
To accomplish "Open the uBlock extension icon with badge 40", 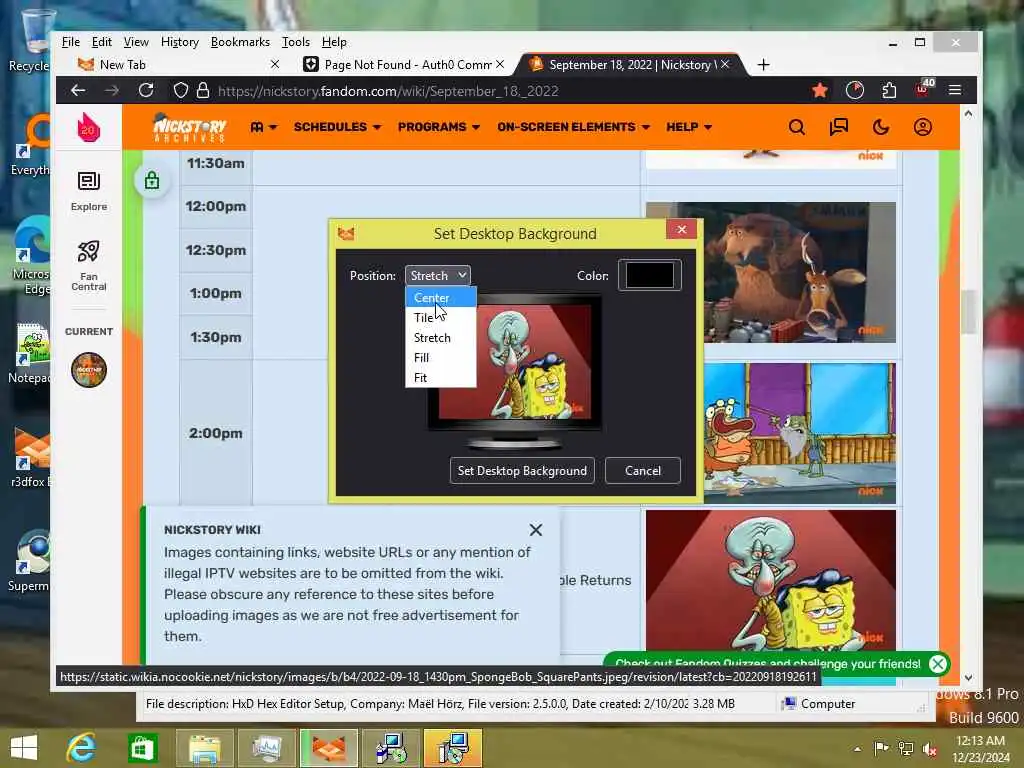I will [923, 89].
